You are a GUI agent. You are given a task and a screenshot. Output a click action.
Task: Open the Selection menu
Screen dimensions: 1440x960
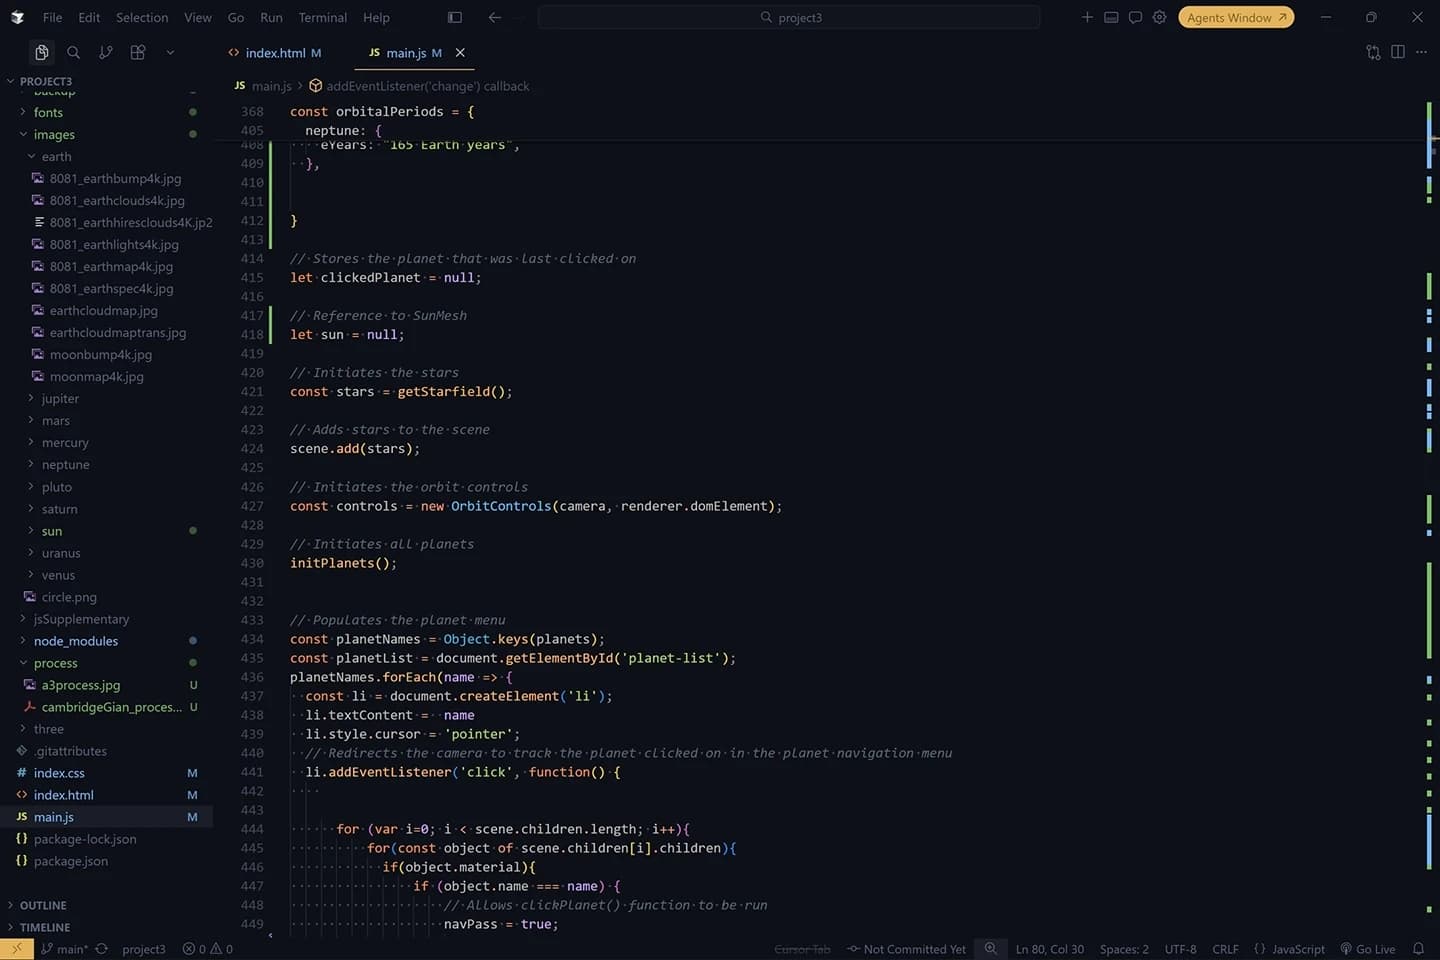(x=142, y=17)
